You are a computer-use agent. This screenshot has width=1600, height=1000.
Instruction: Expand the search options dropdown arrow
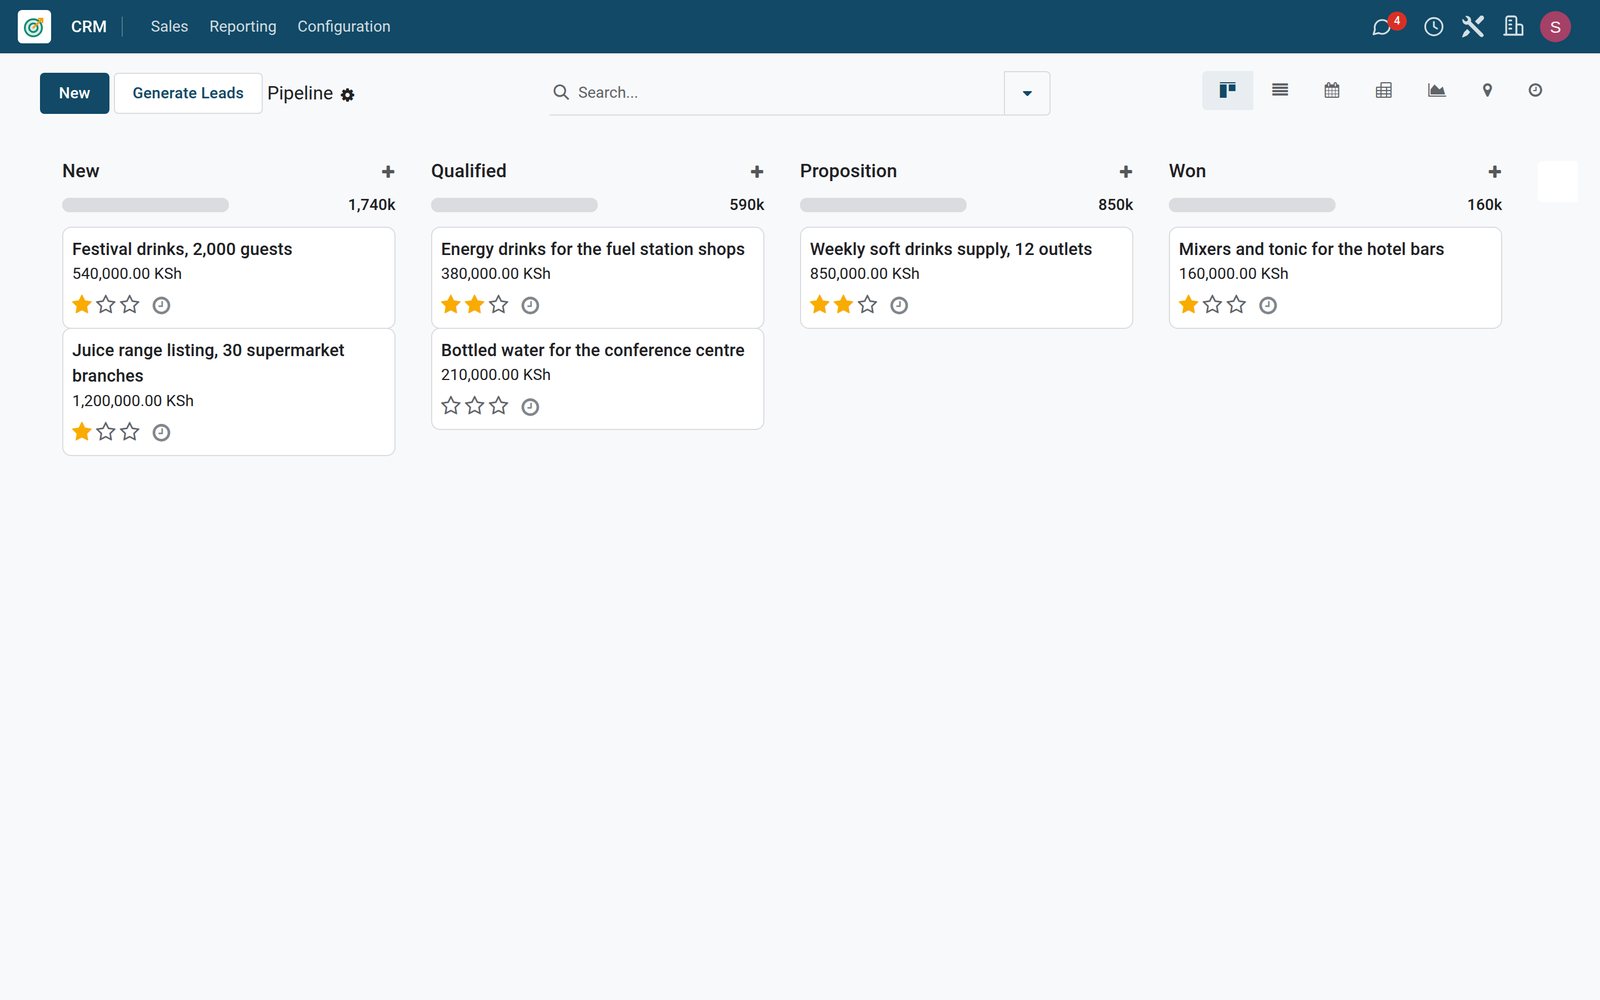[1027, 93]
